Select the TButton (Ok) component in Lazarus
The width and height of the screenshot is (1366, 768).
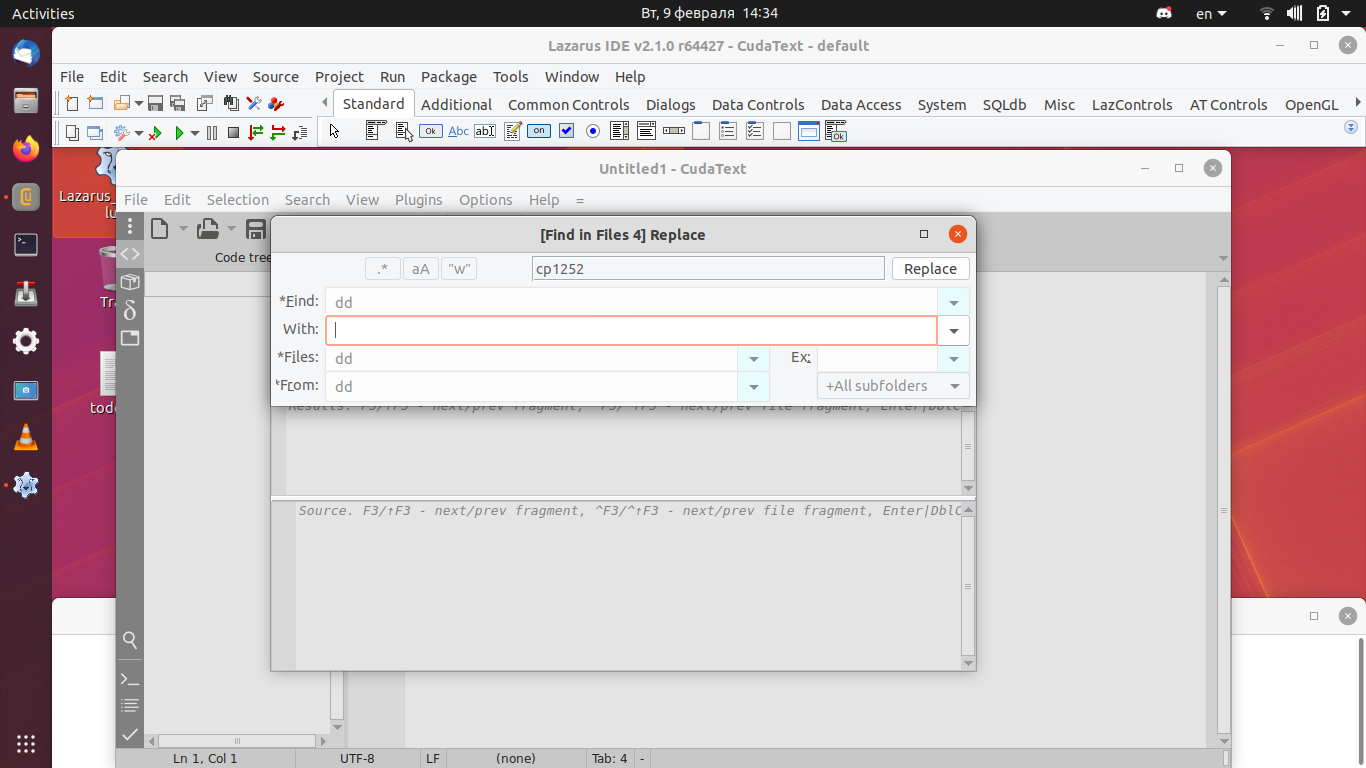tap(430, 130)
